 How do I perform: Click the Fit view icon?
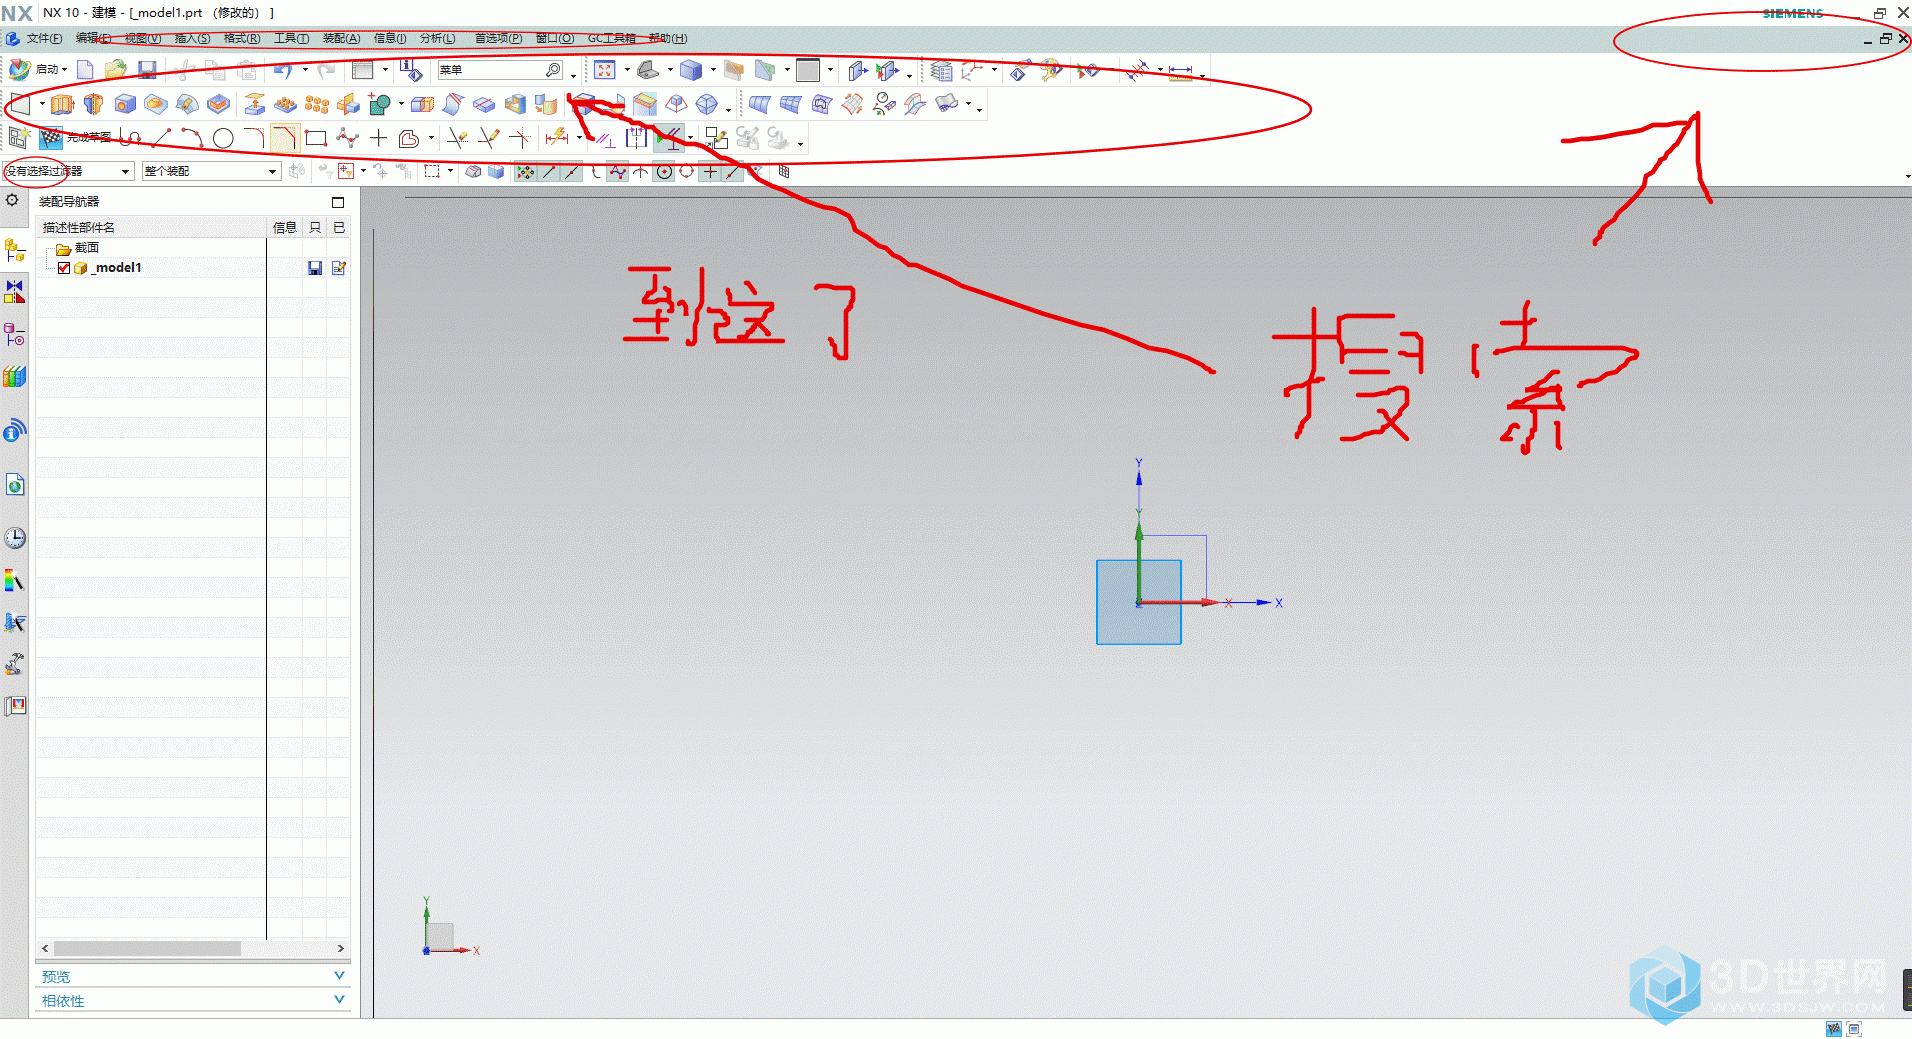[x=604, y=70]
